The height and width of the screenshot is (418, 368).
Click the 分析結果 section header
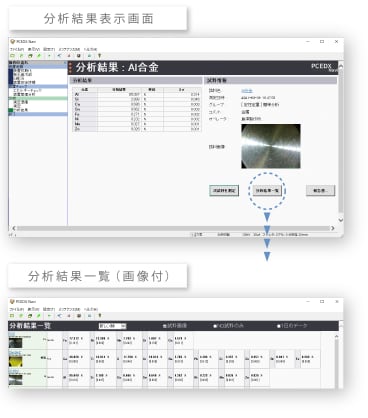click(136, 80)
